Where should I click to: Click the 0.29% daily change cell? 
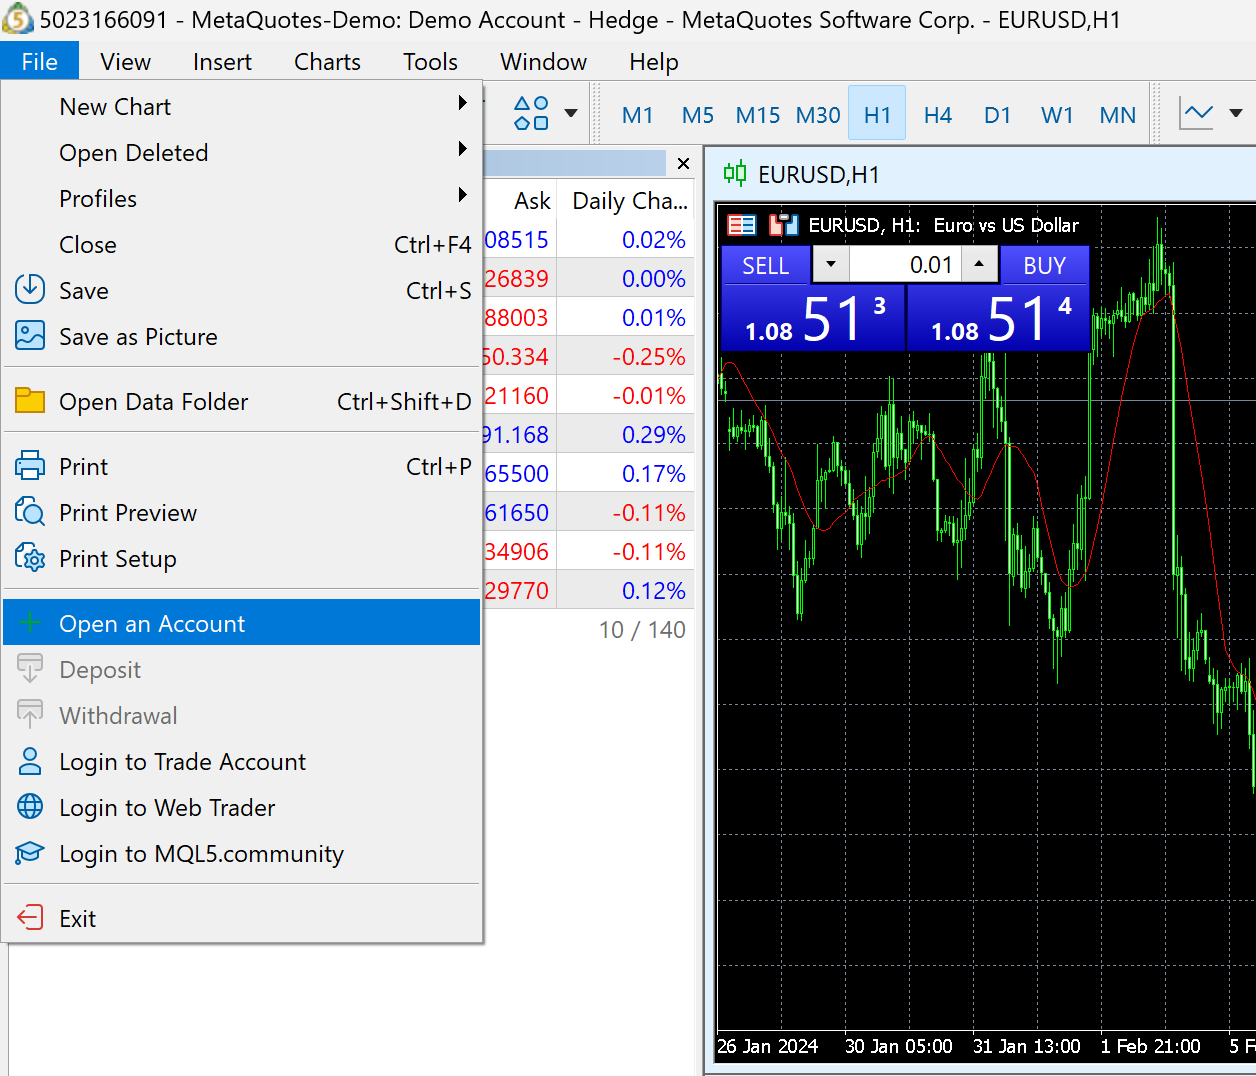coord(626,435)
